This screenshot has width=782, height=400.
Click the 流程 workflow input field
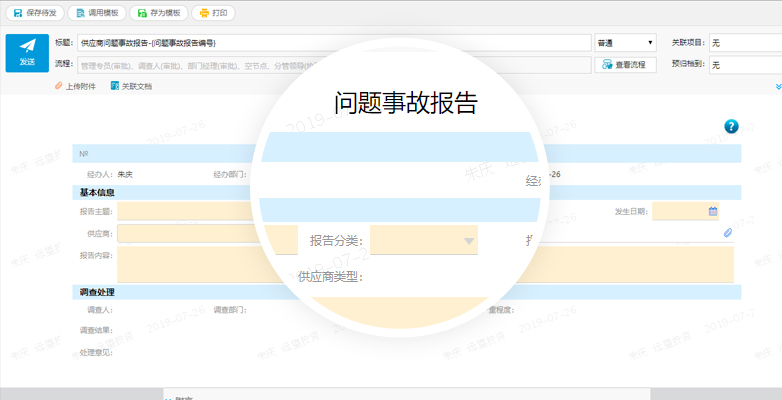coord(200,65)
